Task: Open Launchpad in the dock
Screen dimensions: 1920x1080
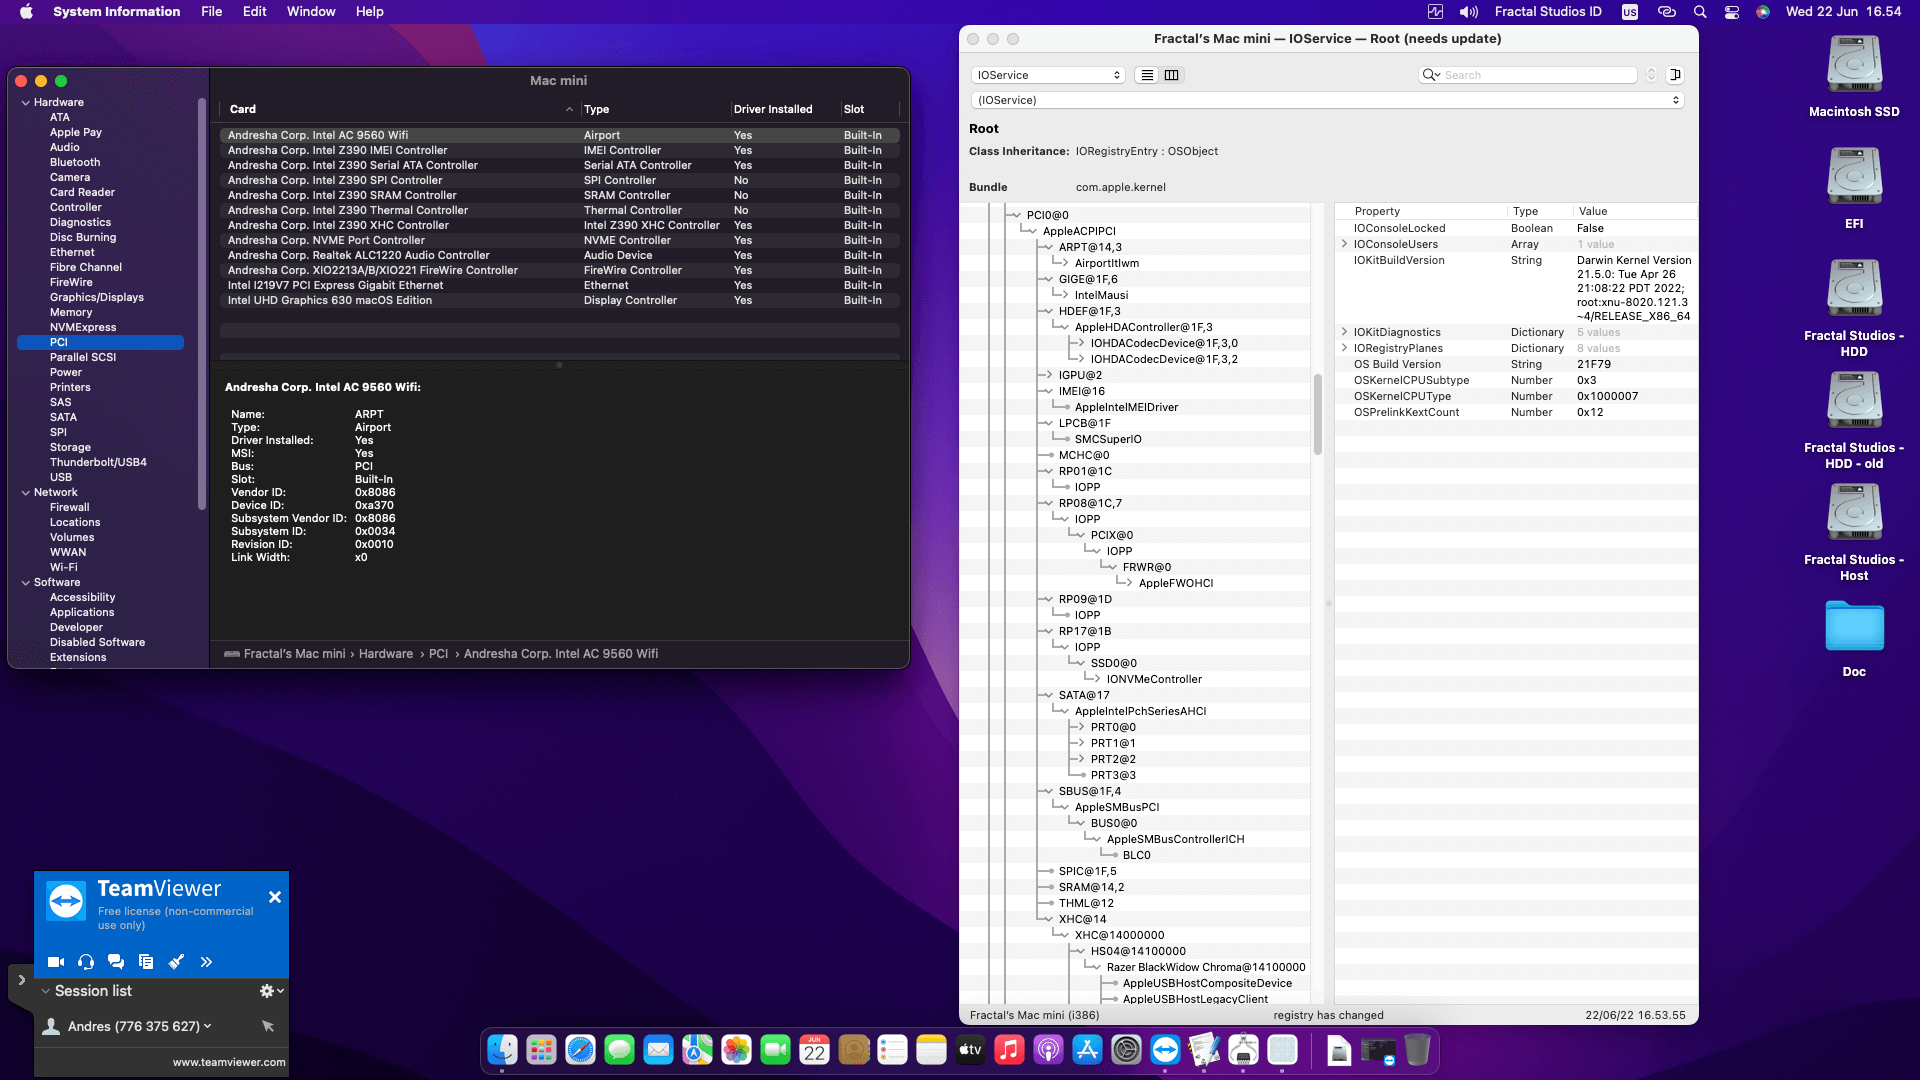Action: (x=541, y=1050)
